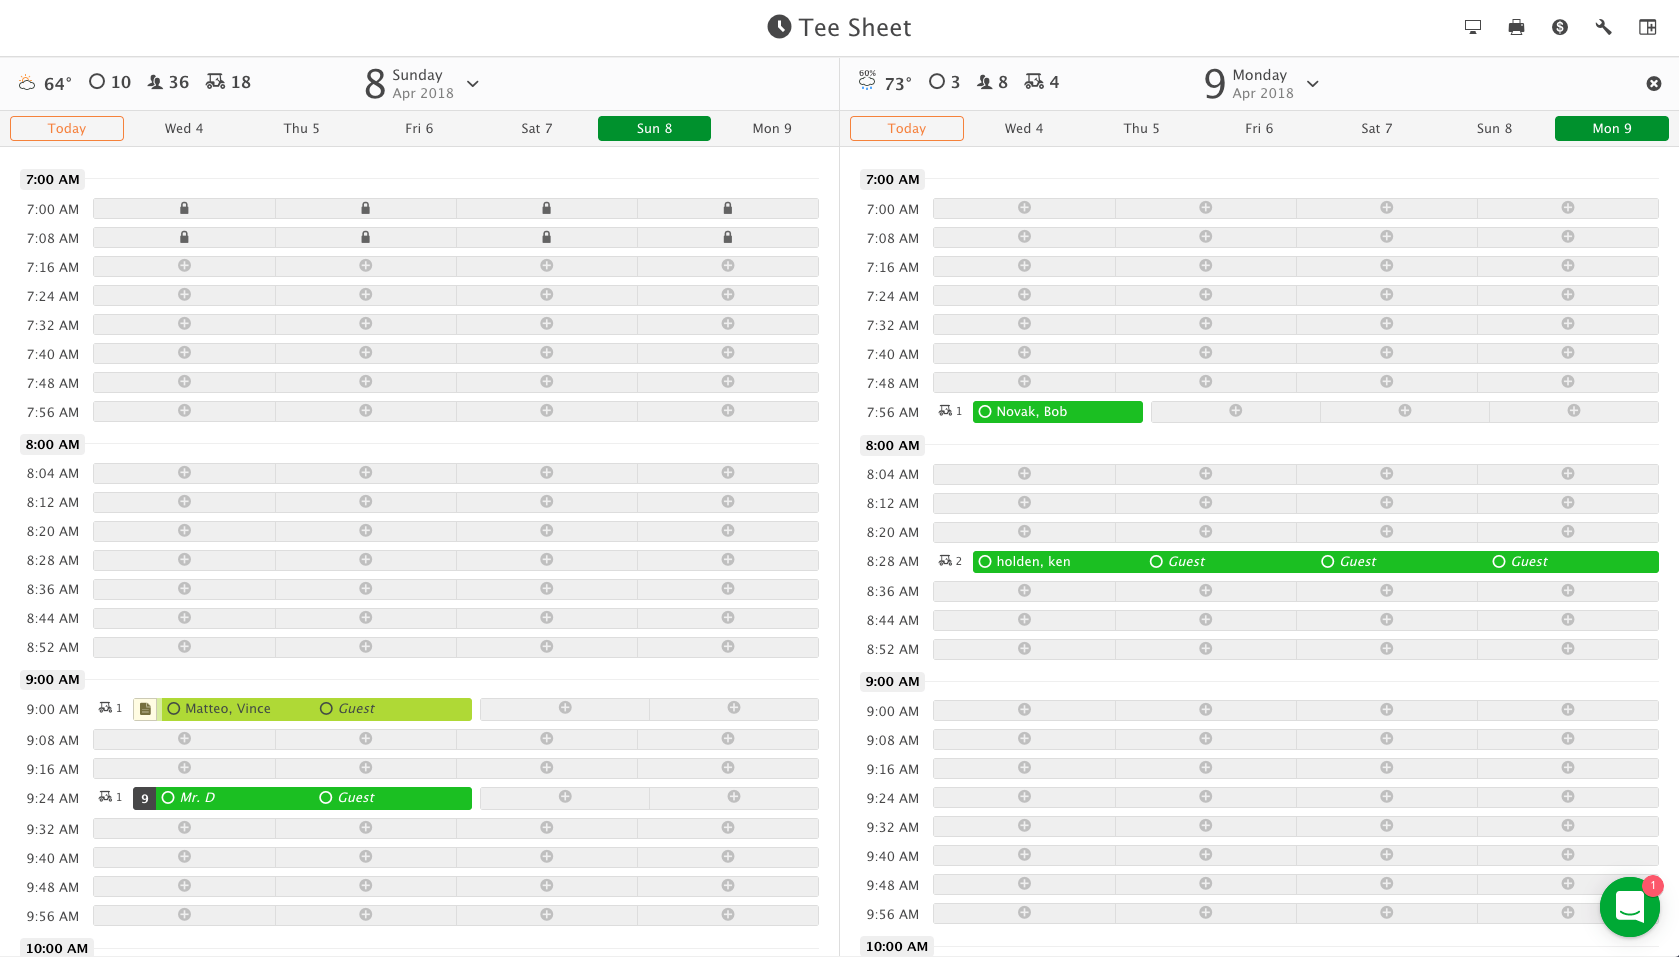Image resolution: width=1679 pixels, height=958 pixels.
Task: Open the chat messenger bubble
Action: pos(1629,907)
